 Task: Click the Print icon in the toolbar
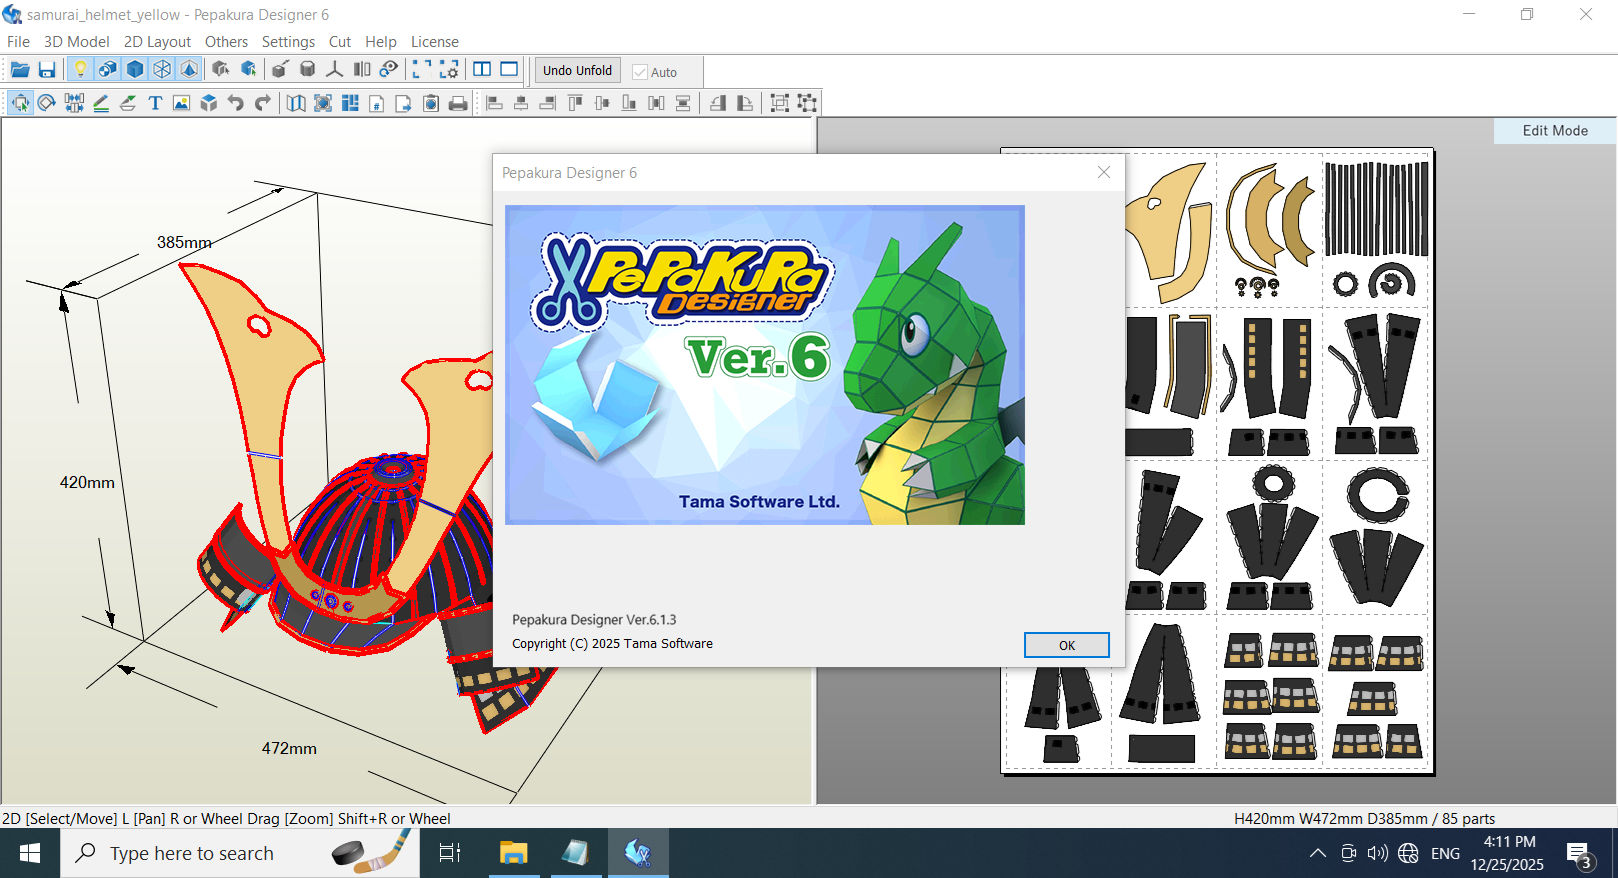(x=458, y=103)
